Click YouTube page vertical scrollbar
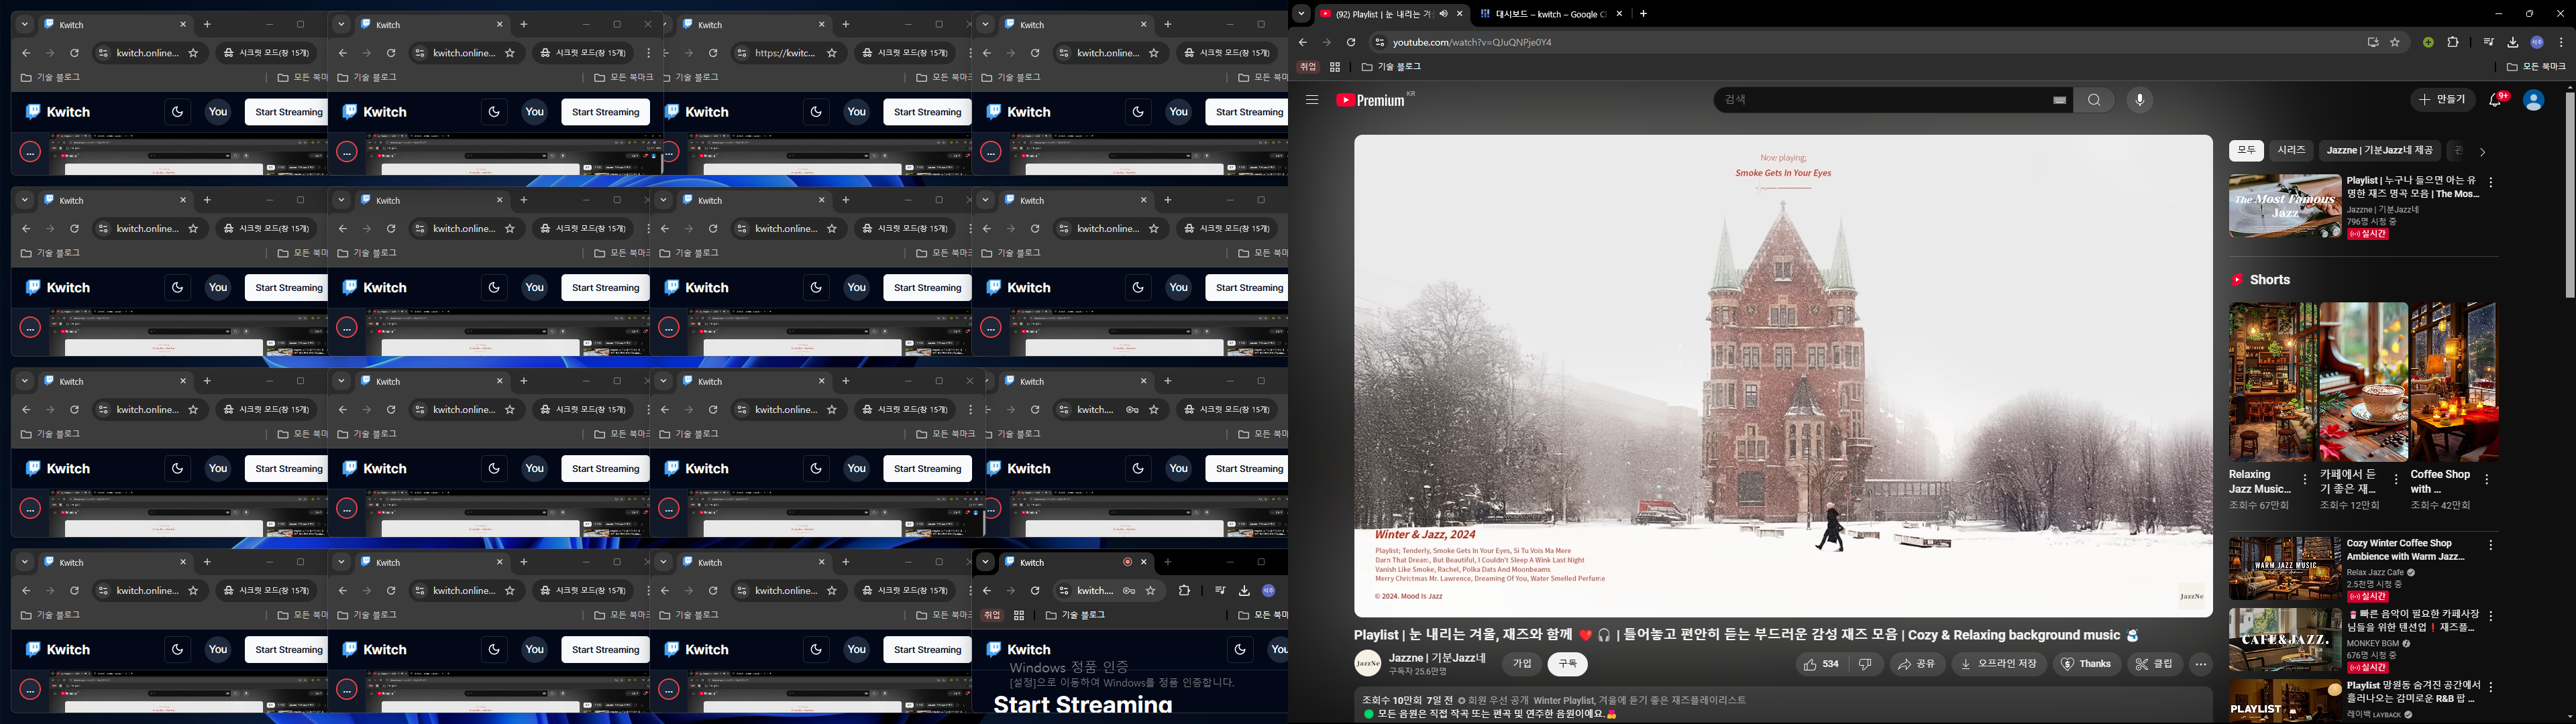The image size is (2576, 724). 2569,200
